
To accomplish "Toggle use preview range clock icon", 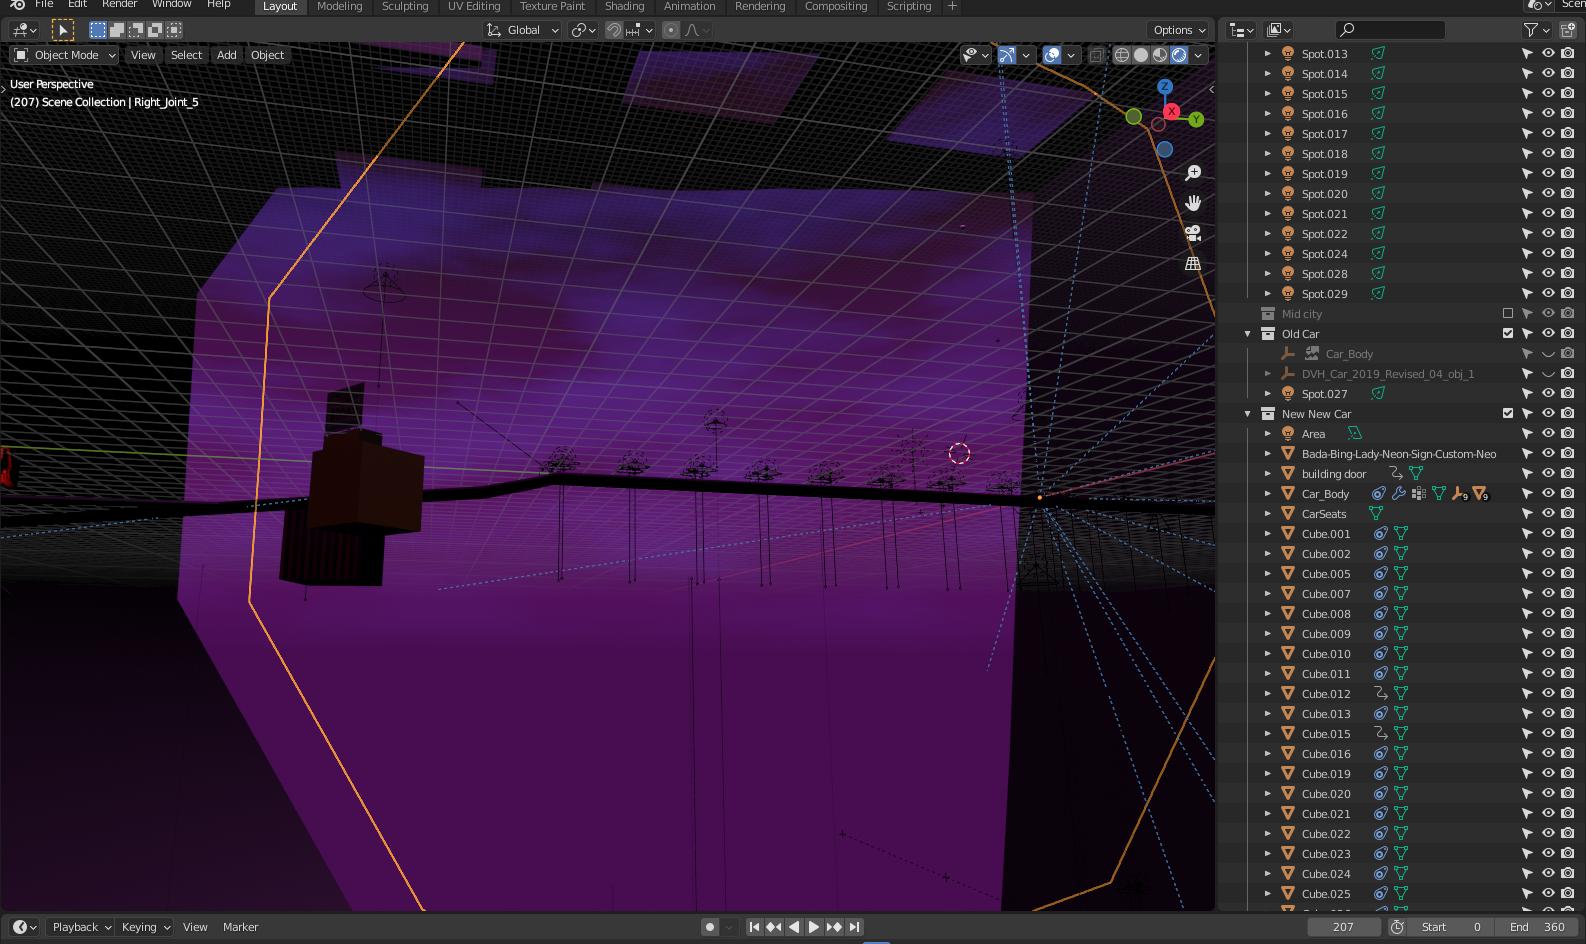I will (1397, 927).
